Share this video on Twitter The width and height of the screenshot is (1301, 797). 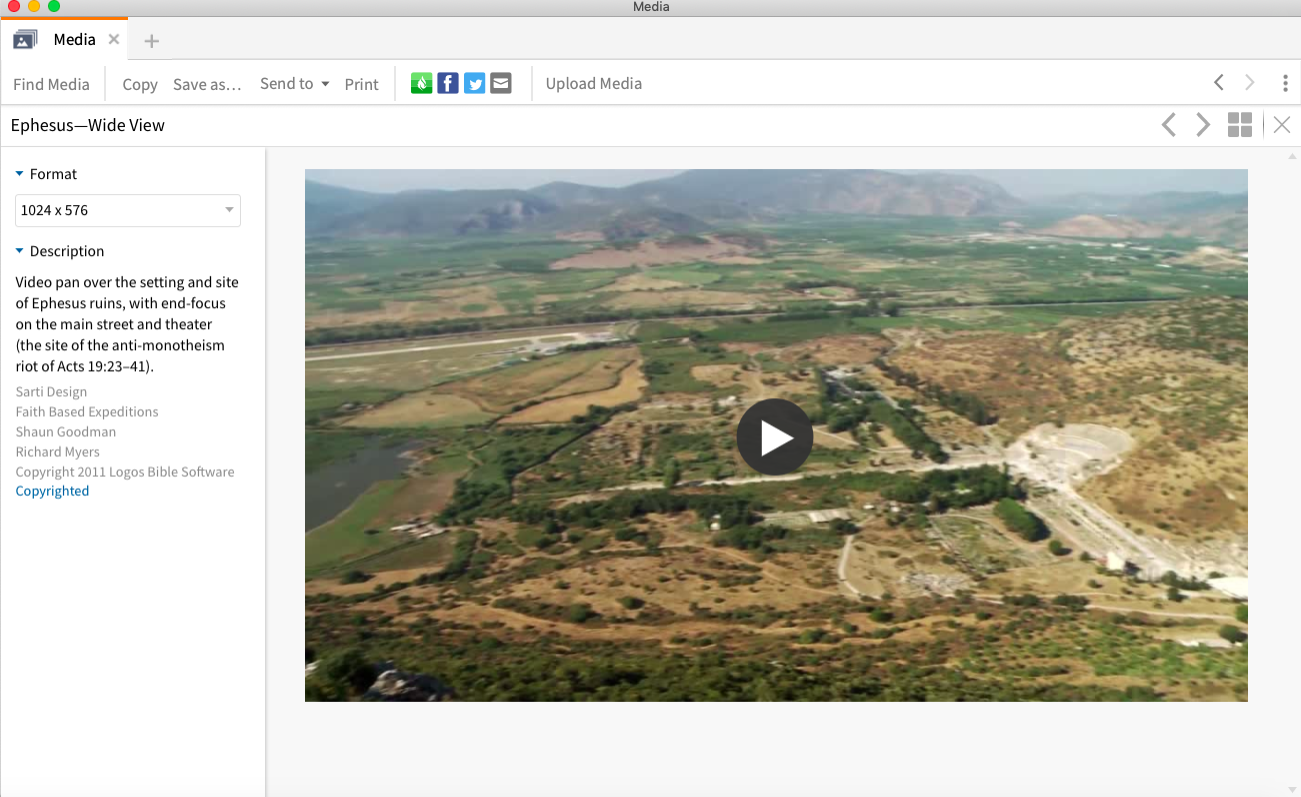474,83
